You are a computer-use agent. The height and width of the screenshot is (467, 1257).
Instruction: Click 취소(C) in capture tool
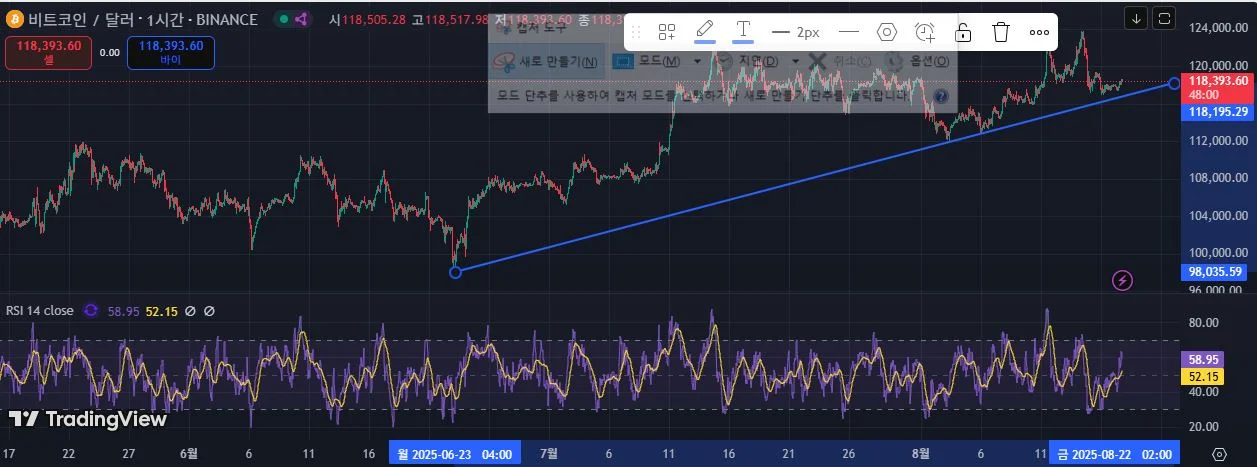(838, 62)
